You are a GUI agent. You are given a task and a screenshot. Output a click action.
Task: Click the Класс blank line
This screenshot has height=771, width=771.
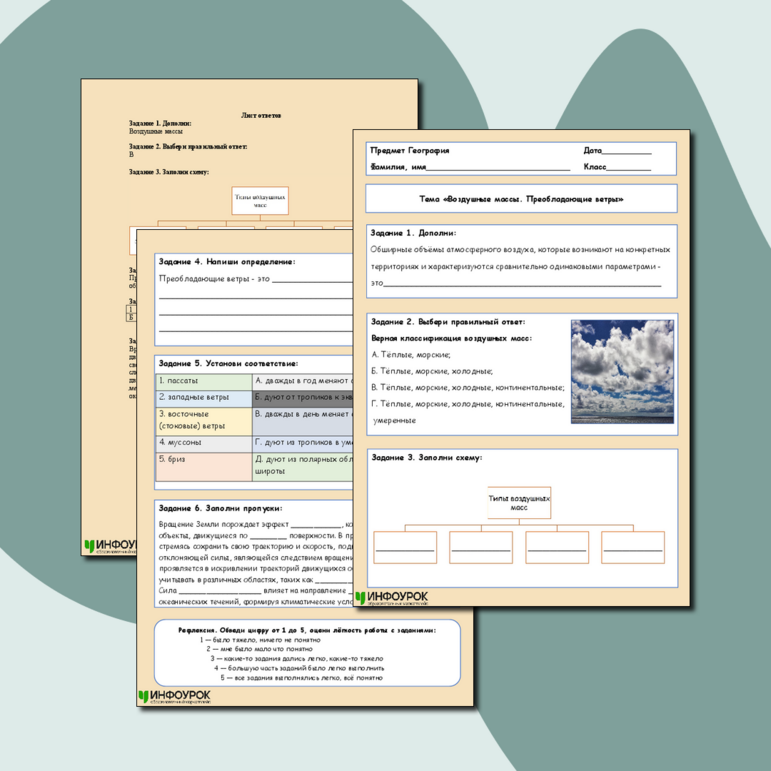pyautogui.click(x=630, y=167)
